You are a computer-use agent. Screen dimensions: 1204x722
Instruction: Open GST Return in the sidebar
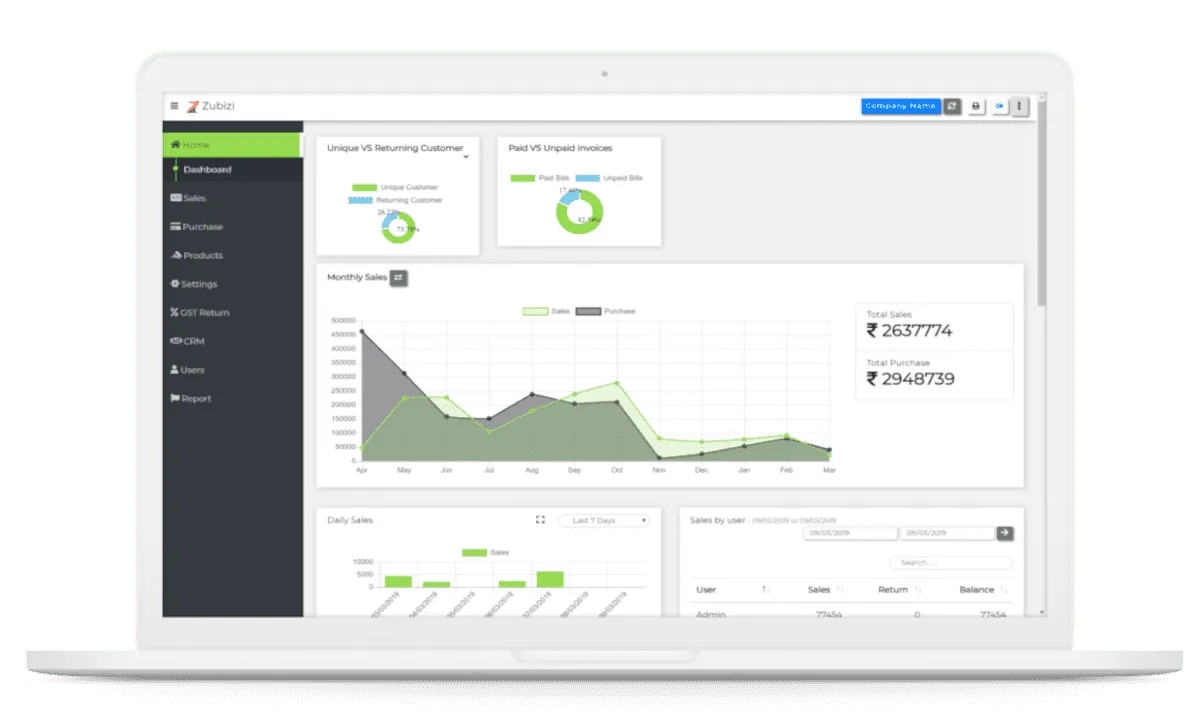[x=200, y=313]
